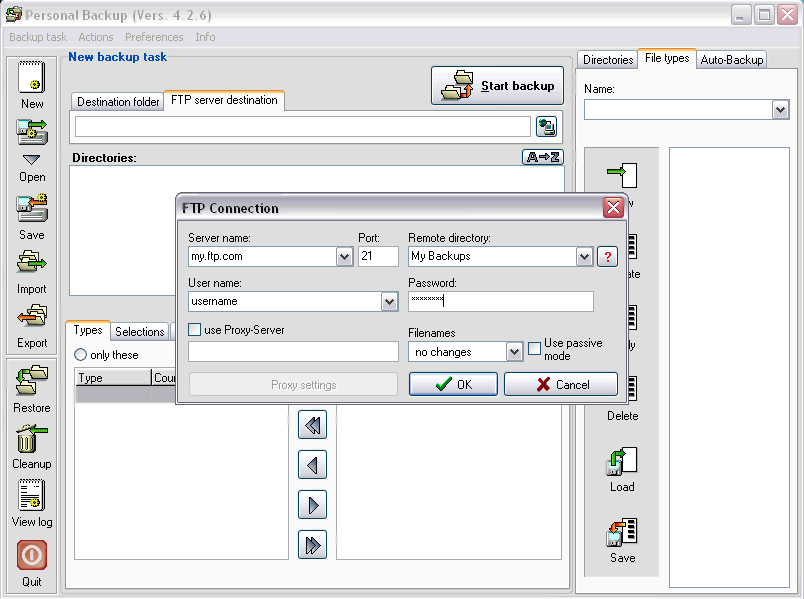Sort directories with the A→Z button
This screenshot has width=804, height=599.
[543, 157]
